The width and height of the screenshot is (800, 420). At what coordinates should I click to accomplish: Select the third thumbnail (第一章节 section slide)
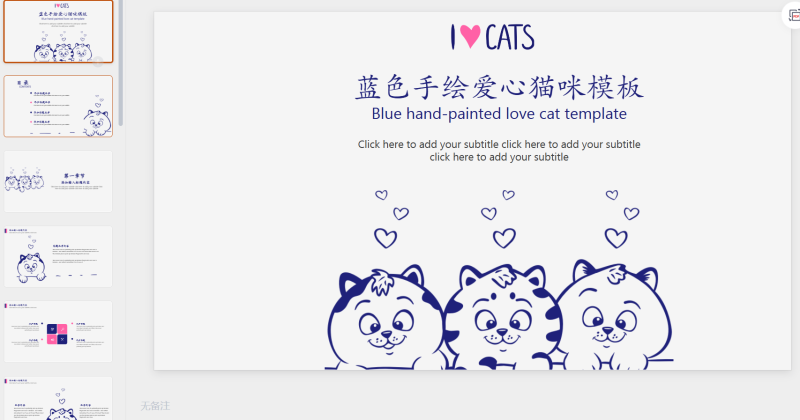coord(58,181)
